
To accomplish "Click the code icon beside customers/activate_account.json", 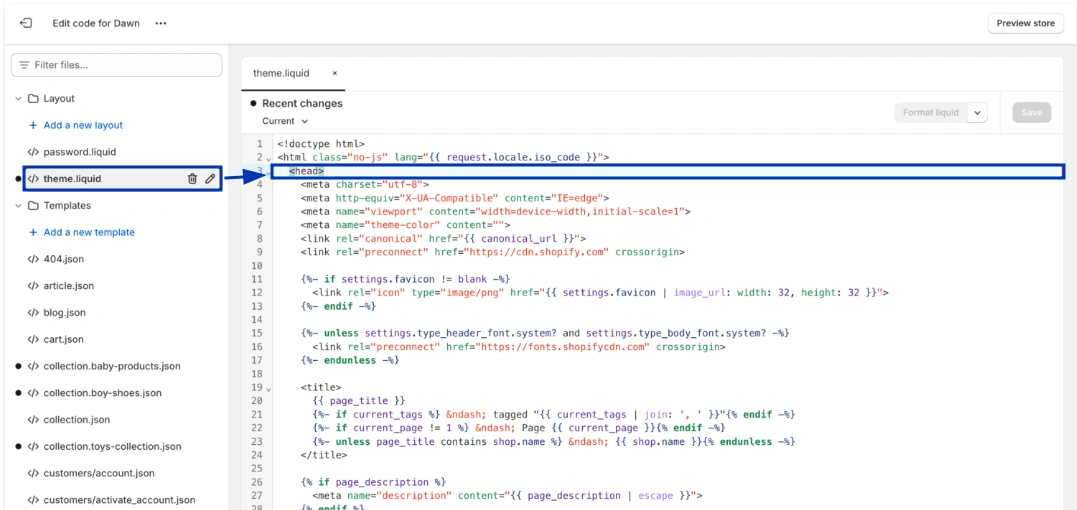I will (33, 500).
